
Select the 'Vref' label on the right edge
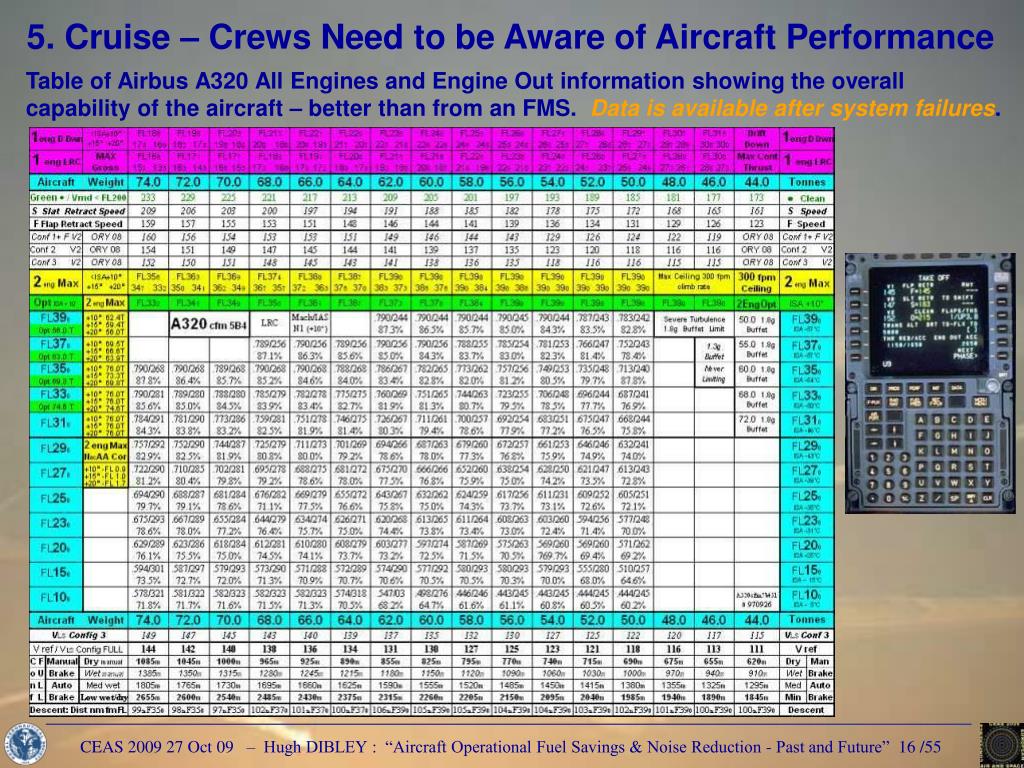coord(808,648)
